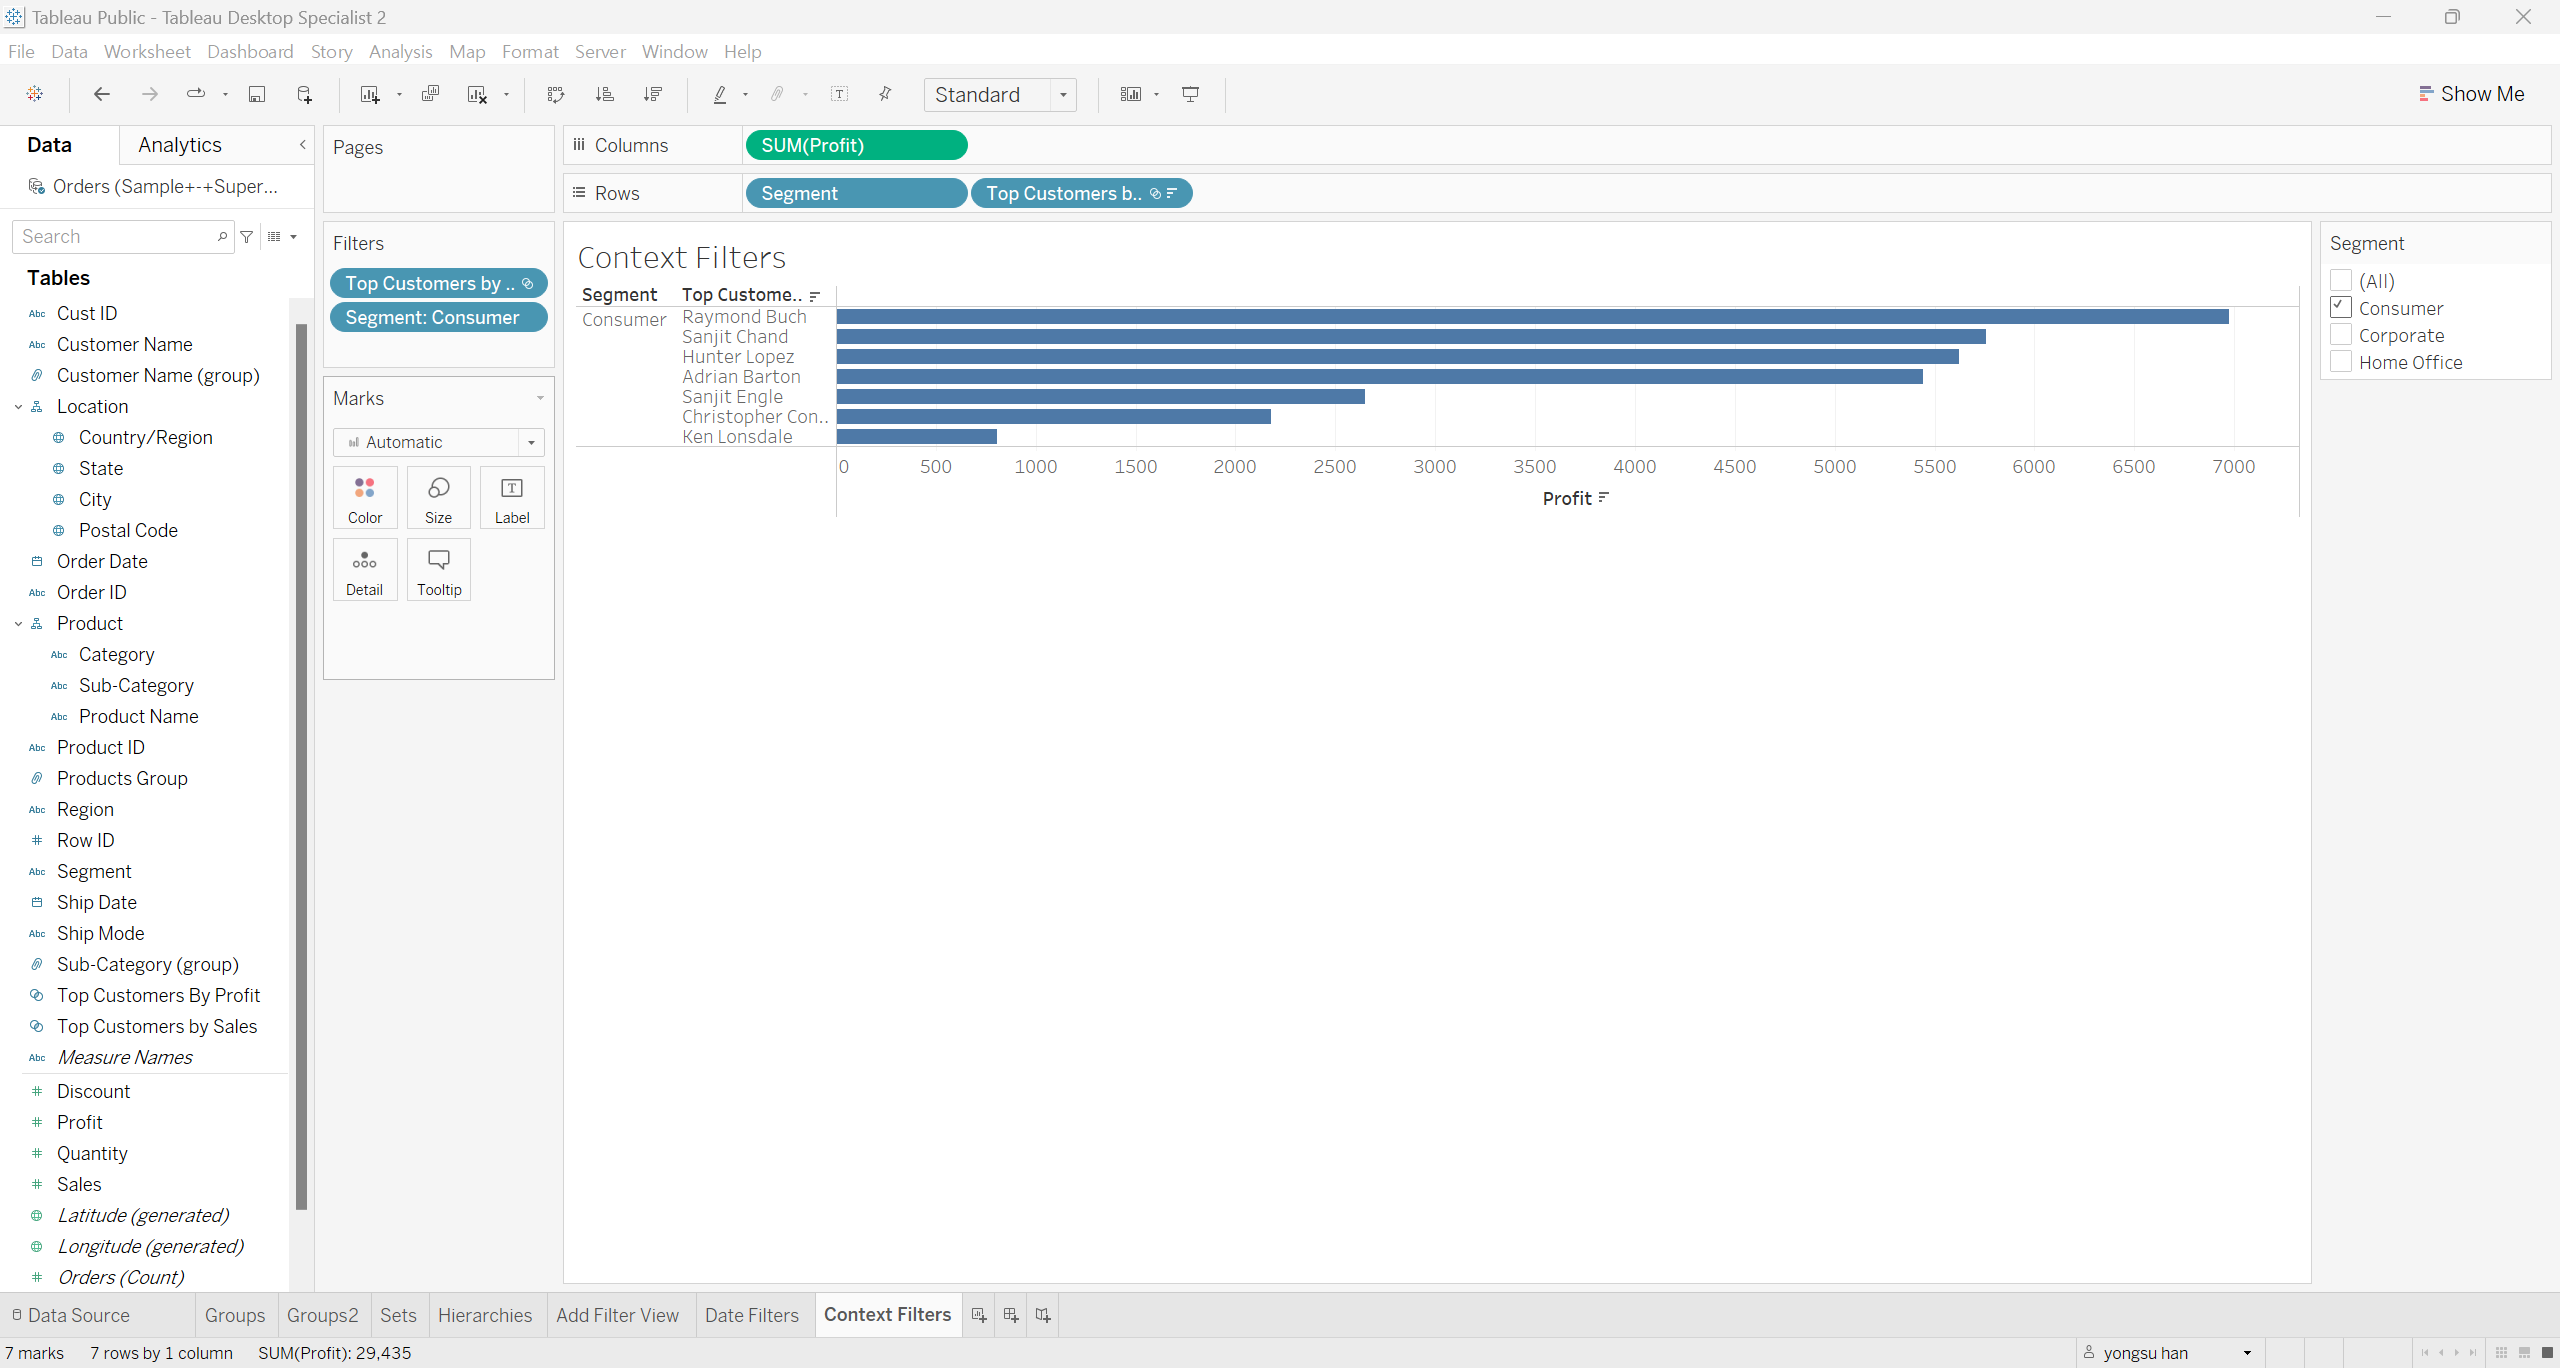Image resolution: width=2560 pixels, height=1368 pixels.
Task: Click the Save icon in the toolbar
Action: point(257,94)
